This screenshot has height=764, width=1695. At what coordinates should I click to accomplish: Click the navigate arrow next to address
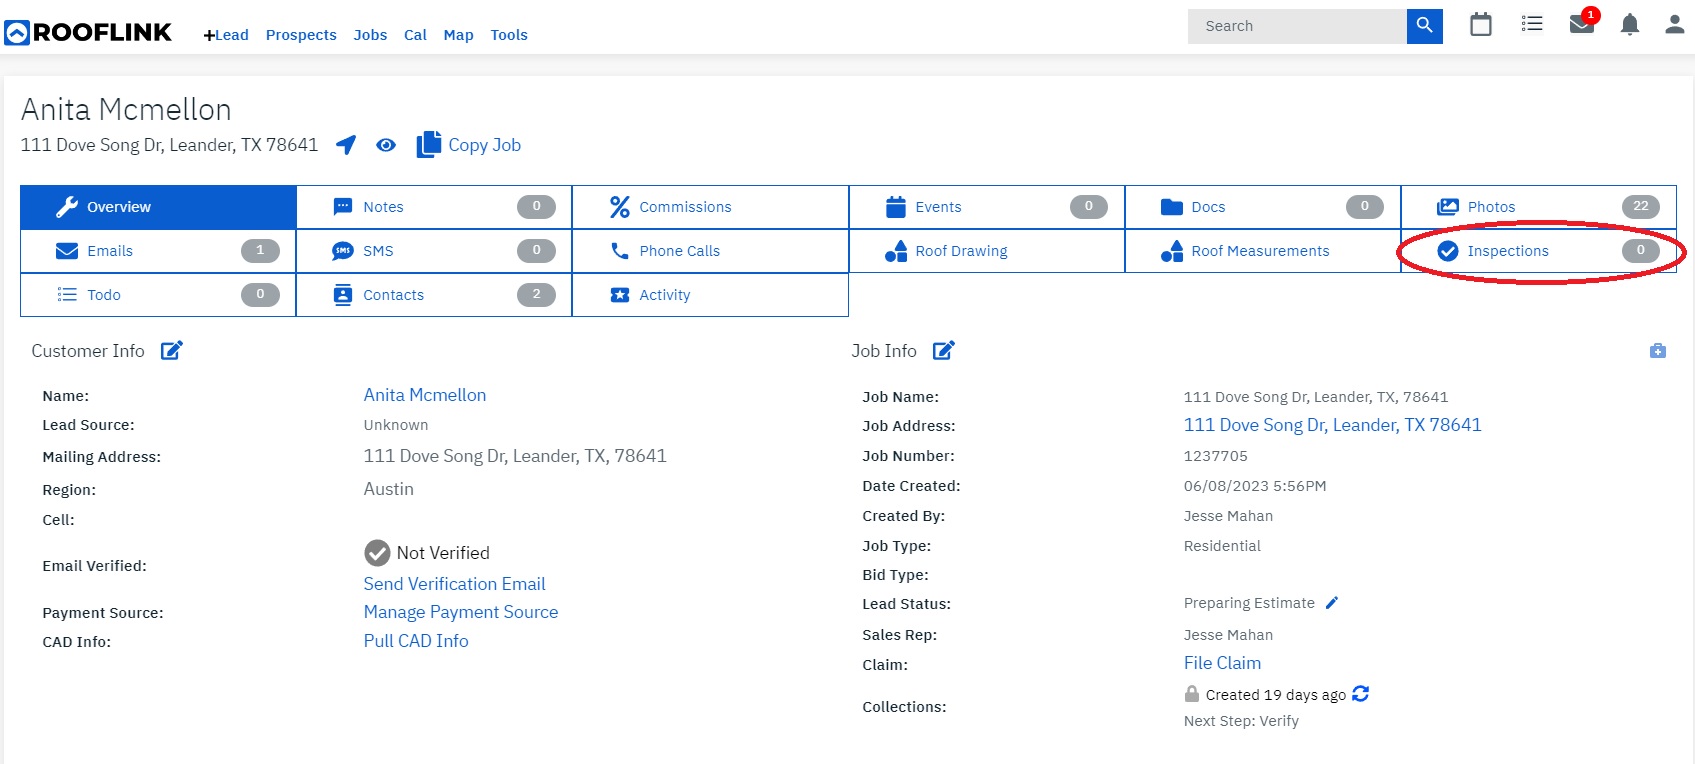click(x=346, y=145)
